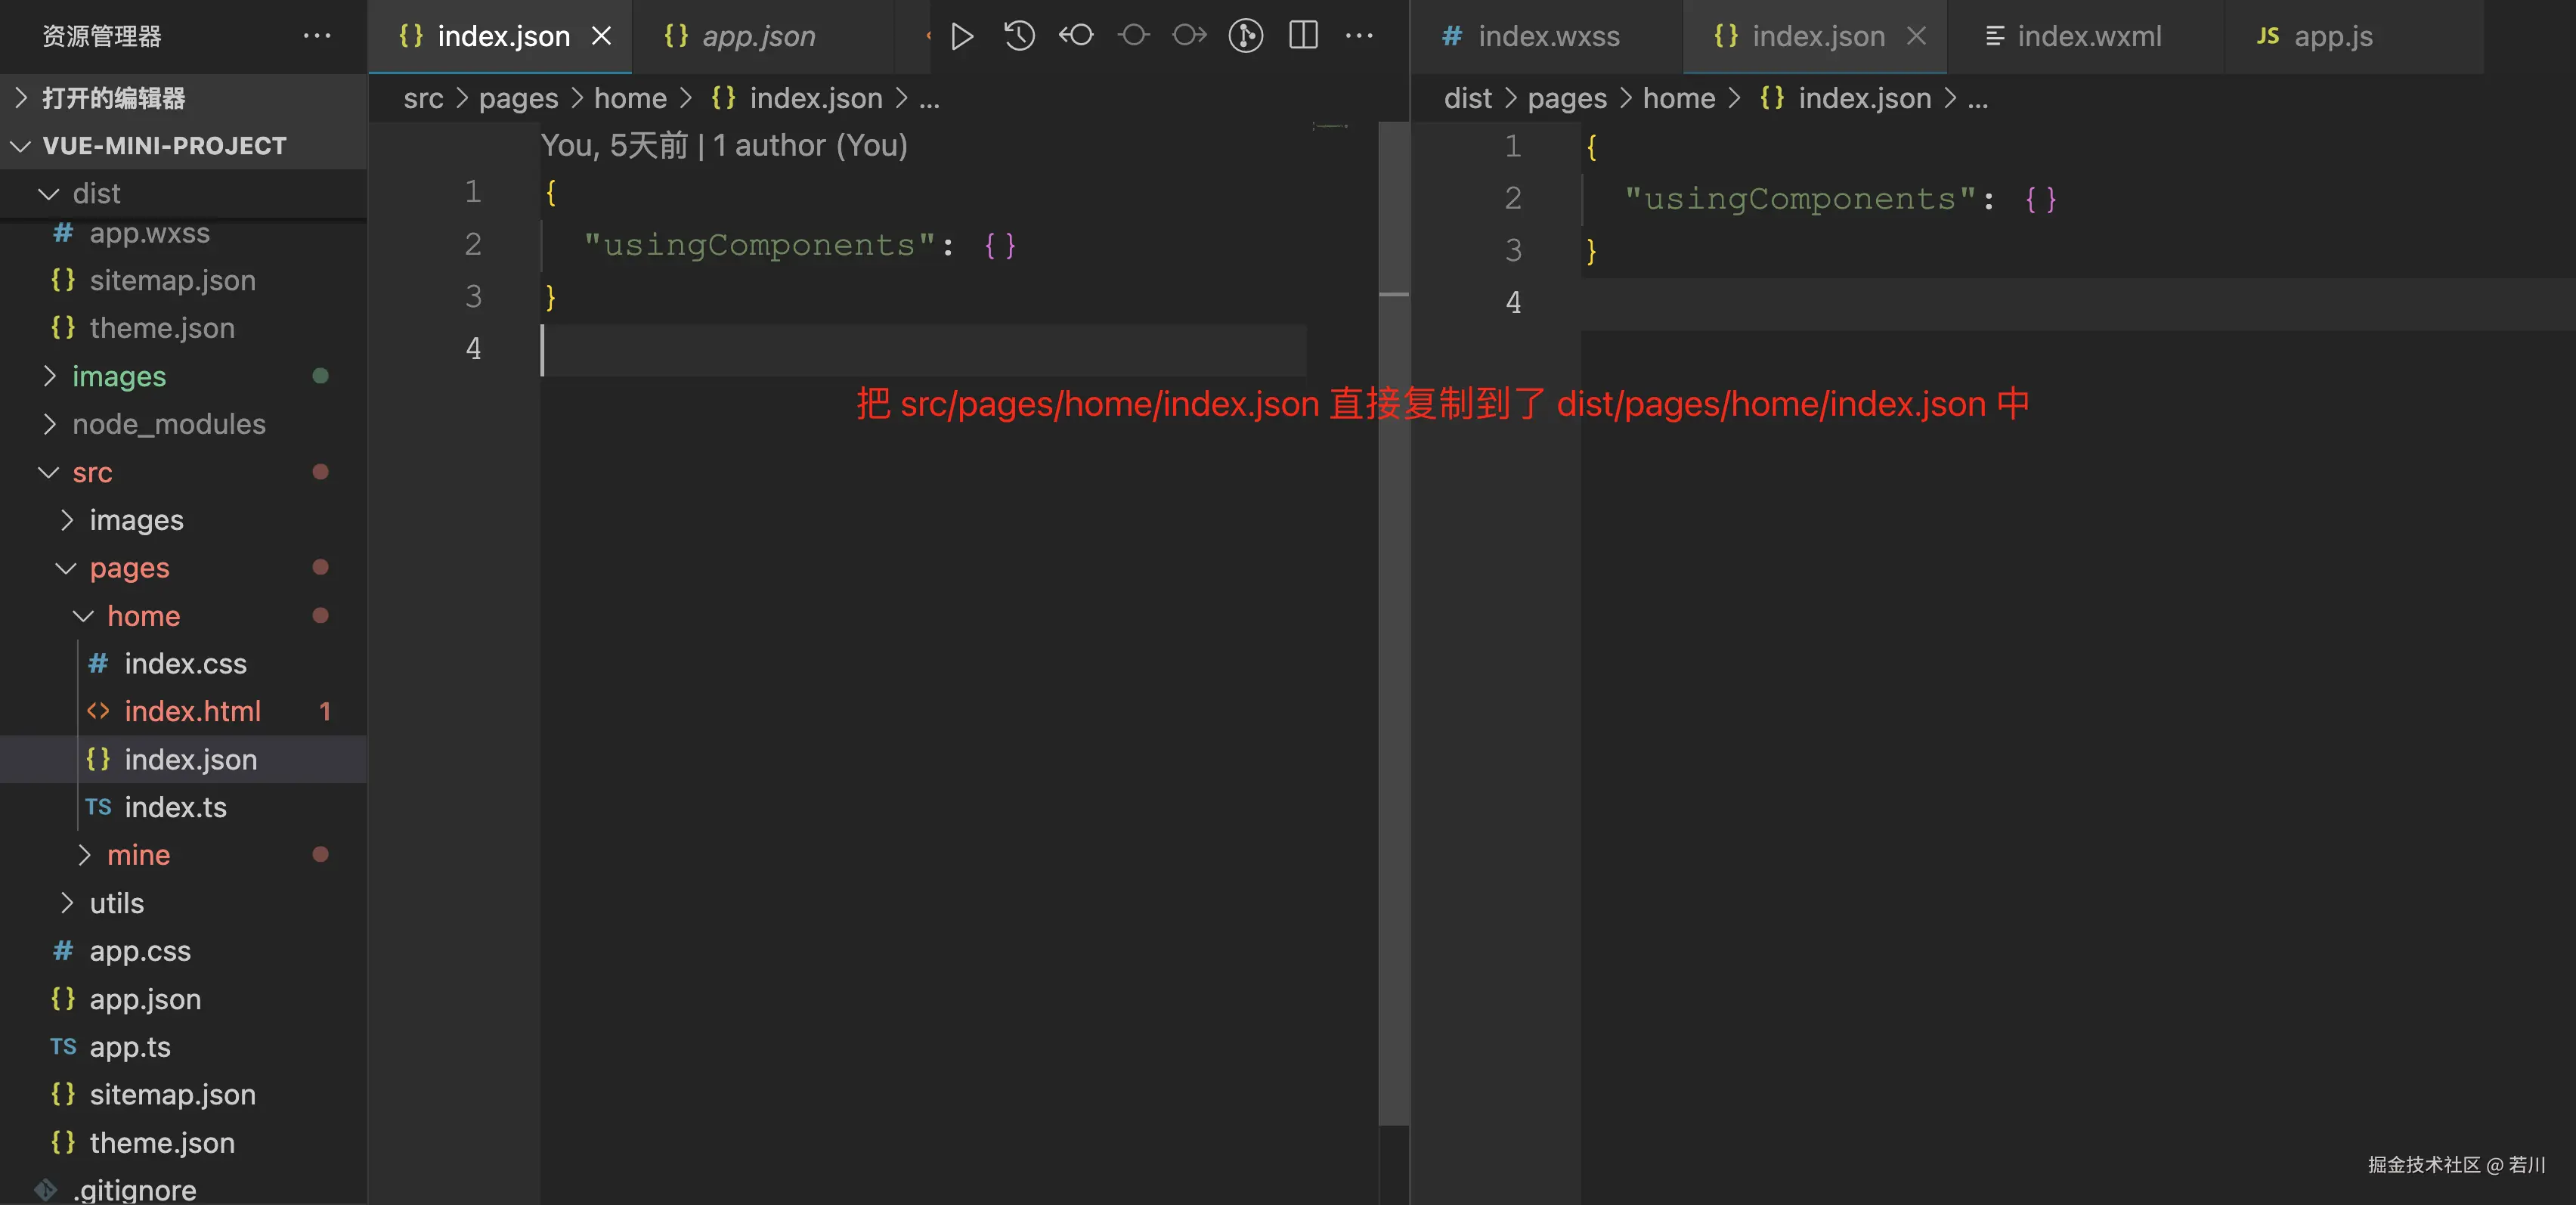
Task: Close the right index.json tab
Action: pos(1916,36)
